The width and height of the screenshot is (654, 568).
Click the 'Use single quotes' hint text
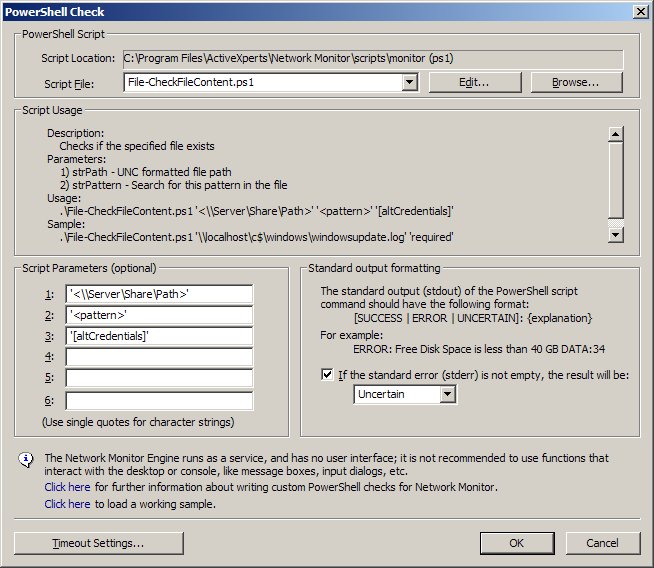click(138, 422)
